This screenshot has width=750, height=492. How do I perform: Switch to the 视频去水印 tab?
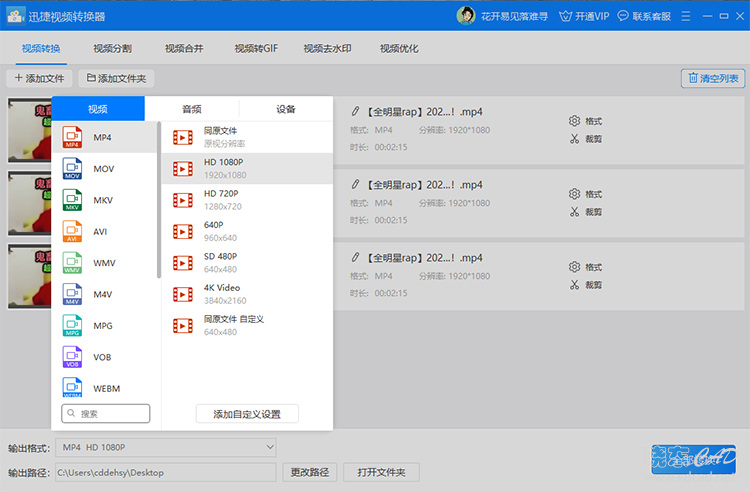tap(327, 48)
